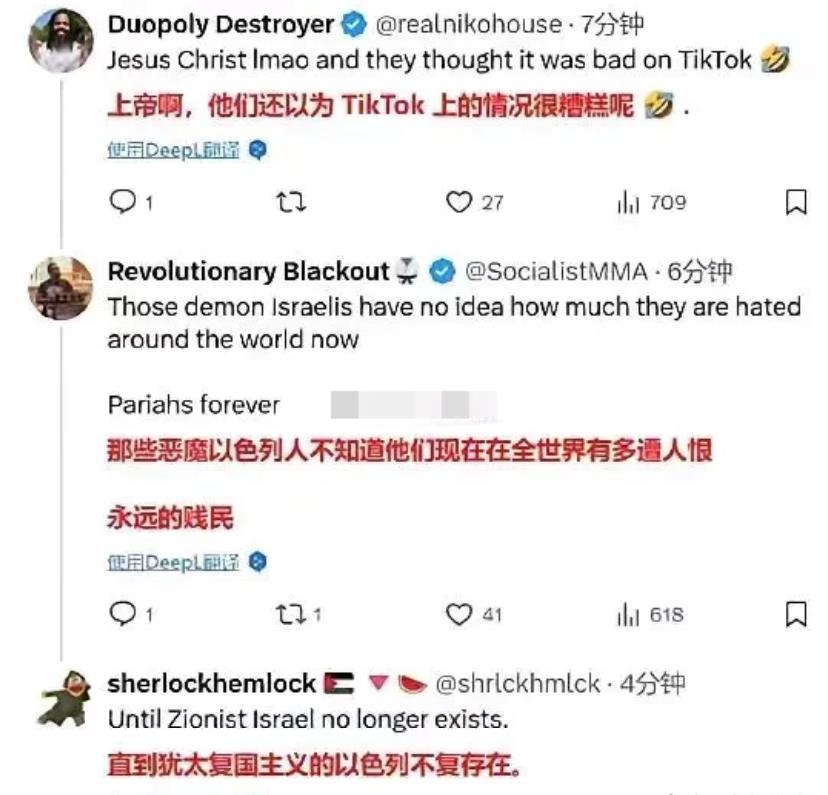
Task: Like the tweet with 41 likes
Action: coord(458,614)
